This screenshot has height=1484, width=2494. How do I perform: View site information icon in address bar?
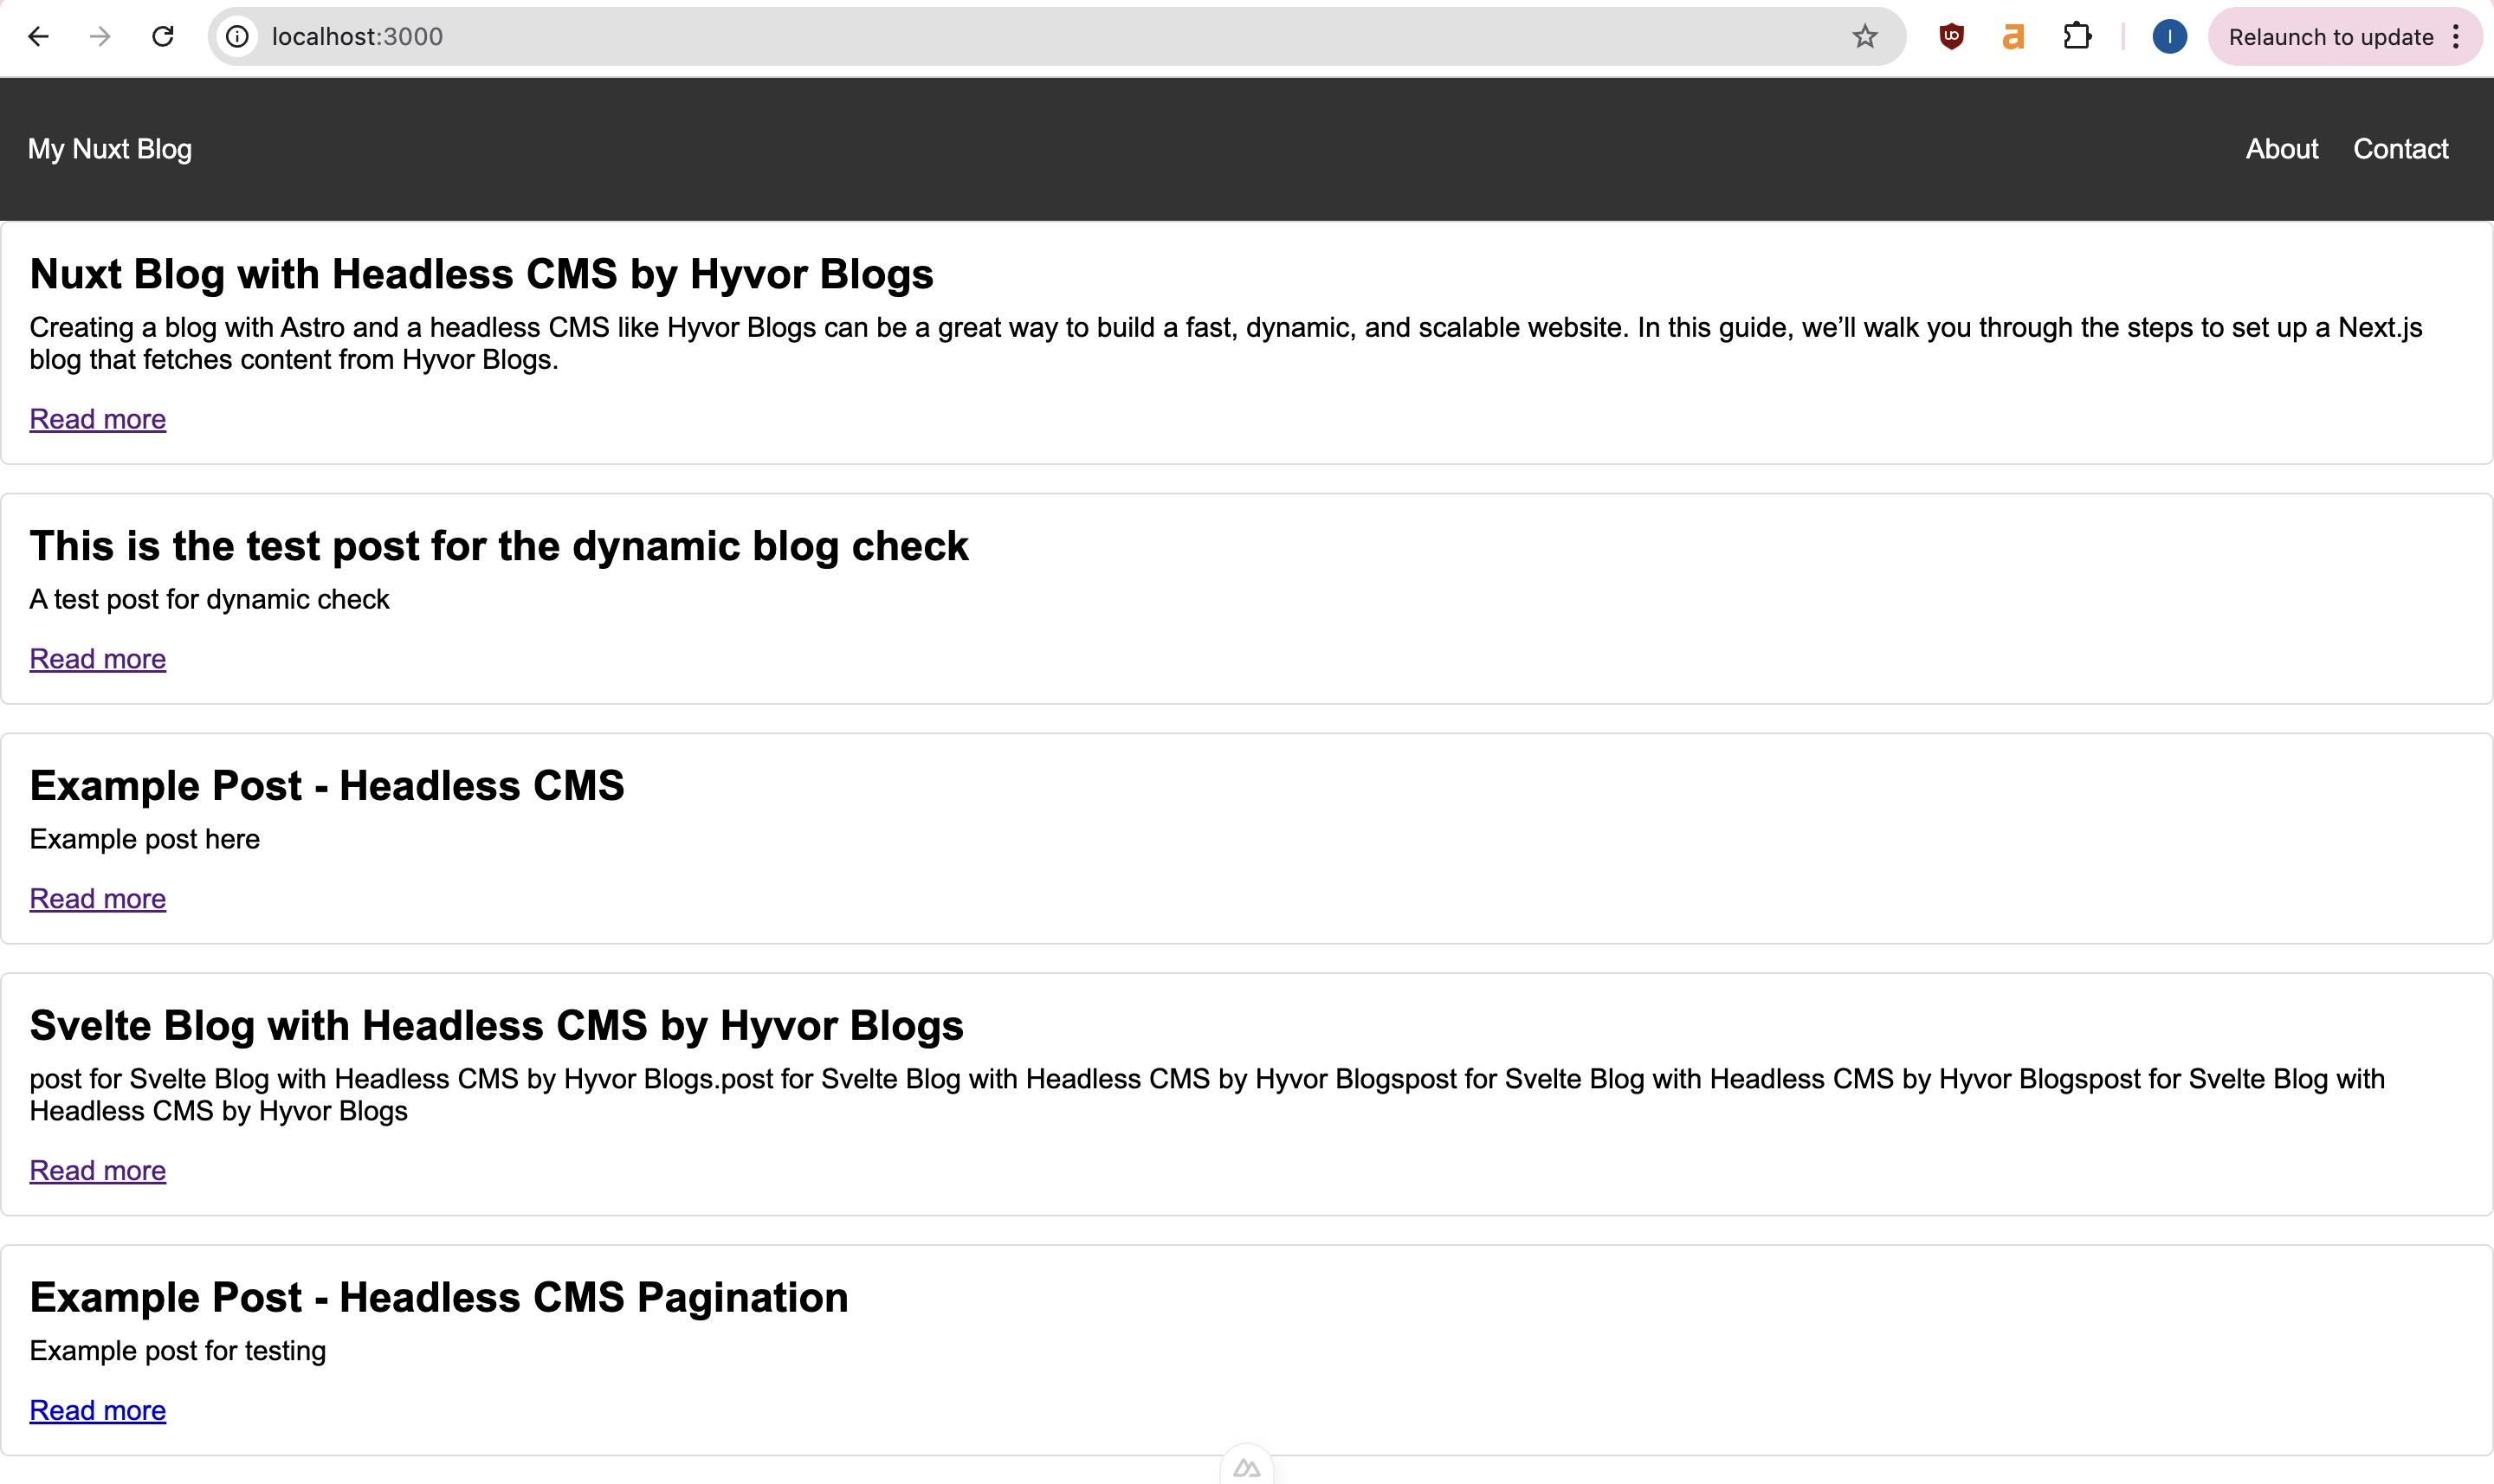click(237, 37)
